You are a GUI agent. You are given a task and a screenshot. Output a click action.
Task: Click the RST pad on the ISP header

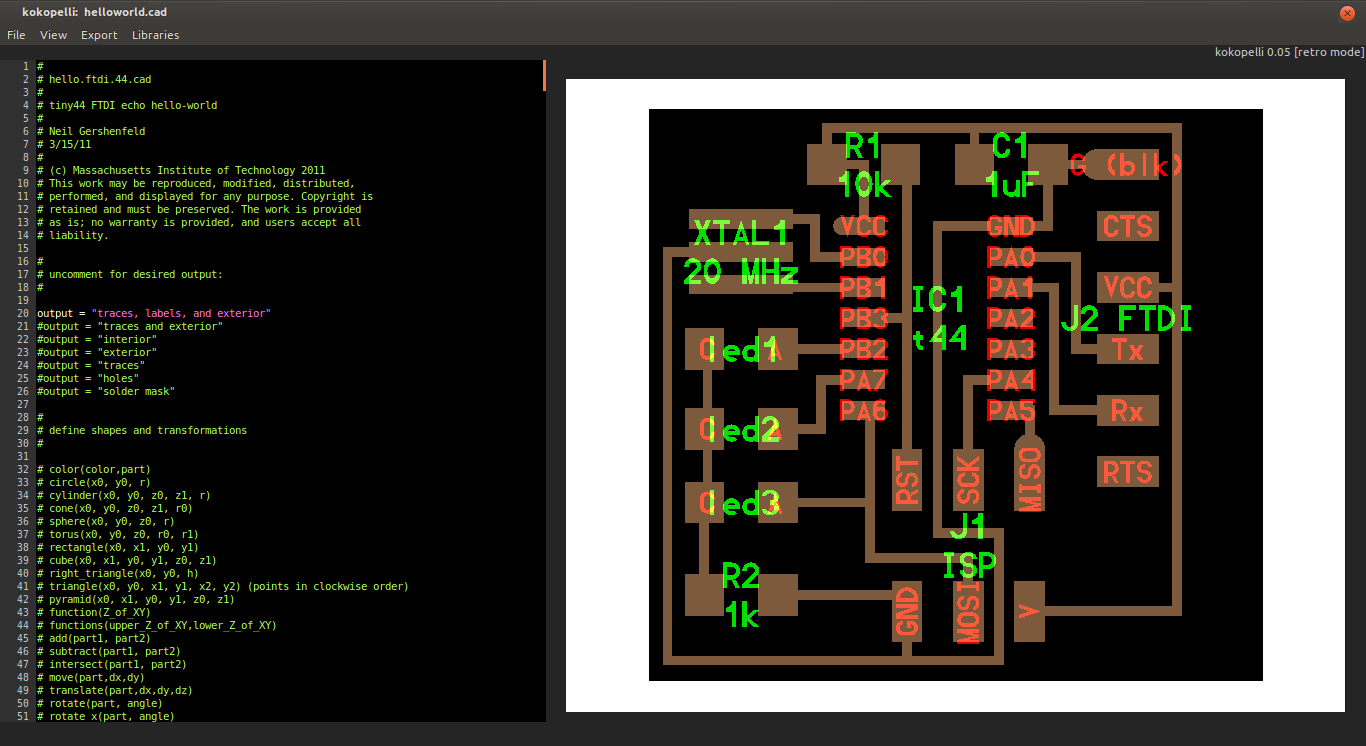pyautogui.click(x=906, y=480)
